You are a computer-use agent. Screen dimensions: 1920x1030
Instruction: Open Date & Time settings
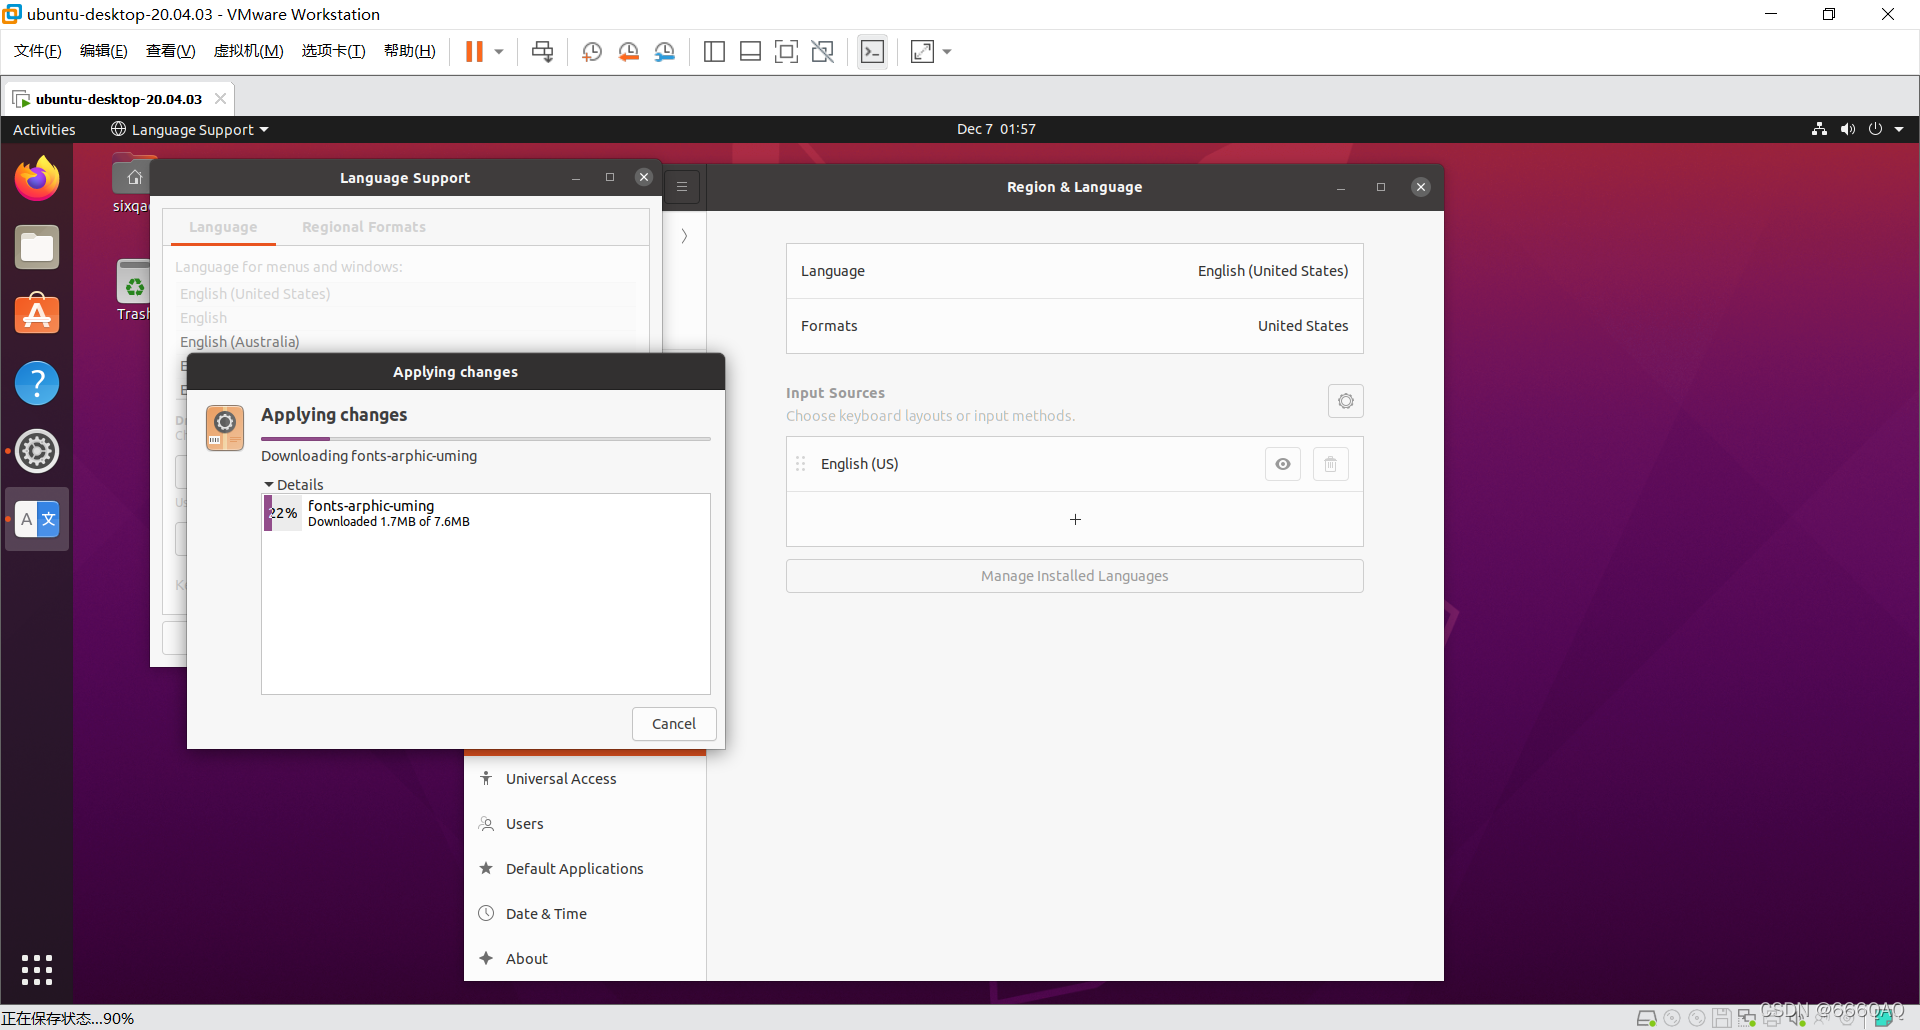pos(585,914)
